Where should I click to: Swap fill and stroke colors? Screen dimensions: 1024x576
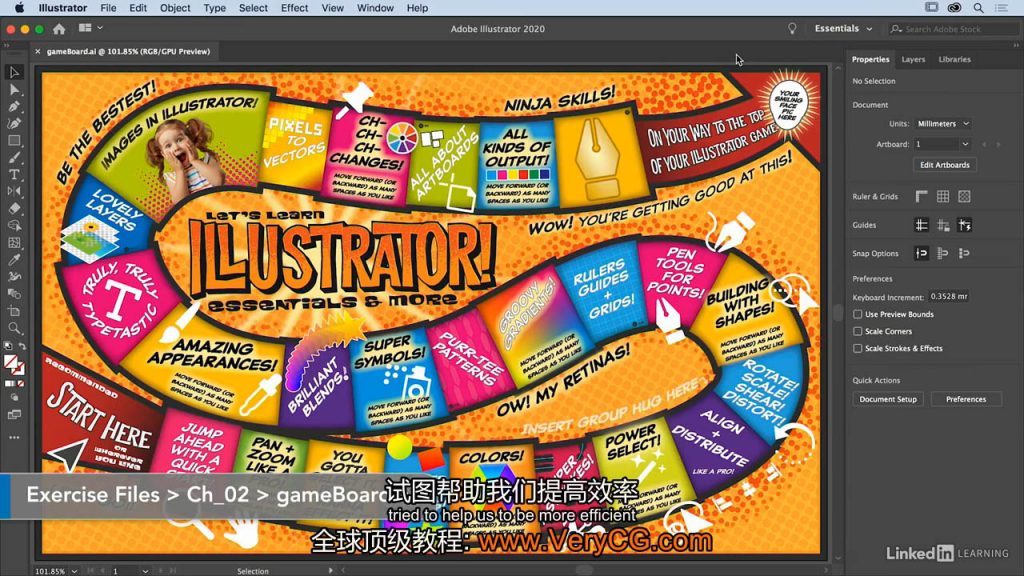(x=22, y=345)
